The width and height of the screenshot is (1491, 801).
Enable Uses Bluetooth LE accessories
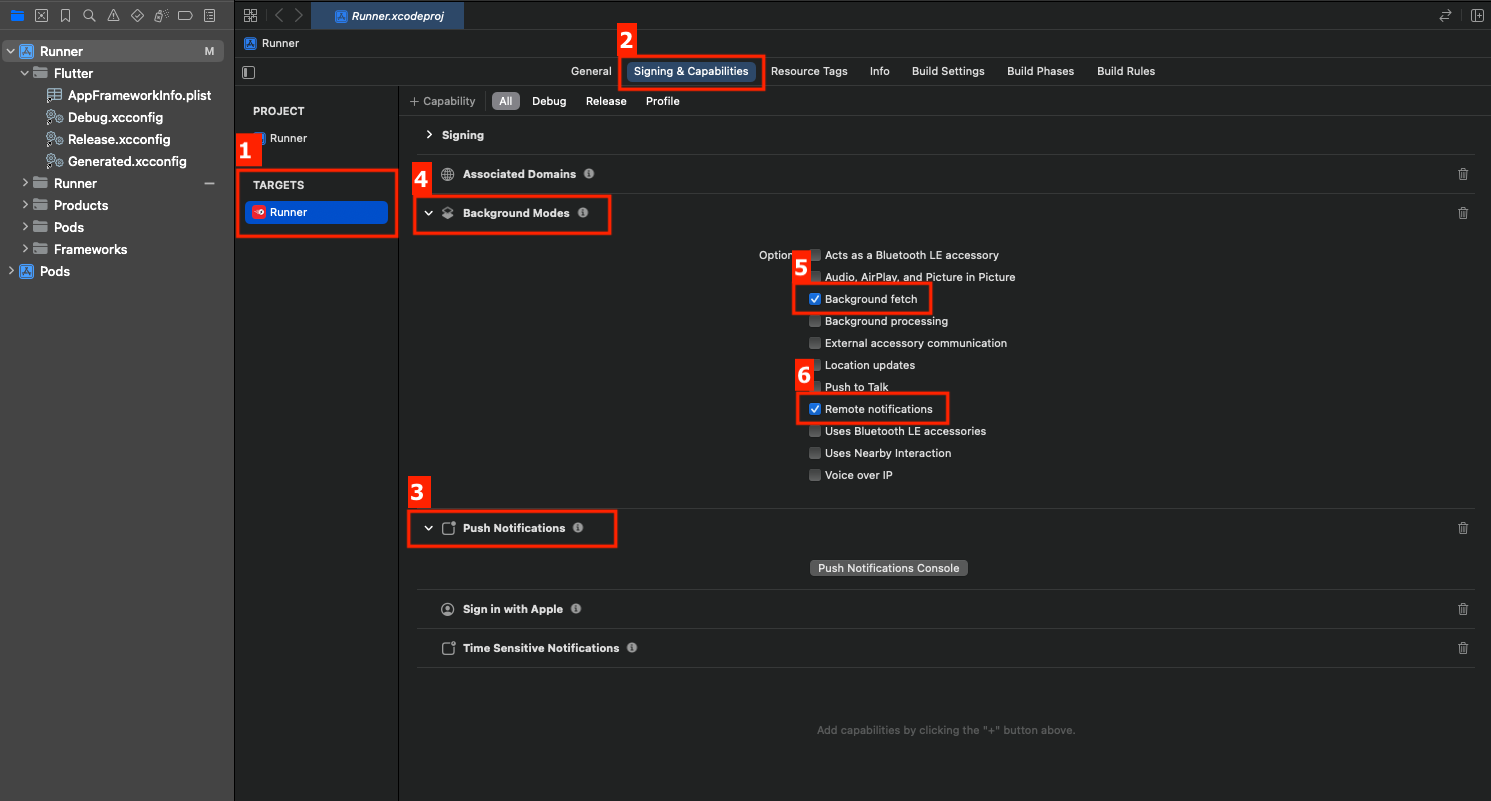(815, 431)
